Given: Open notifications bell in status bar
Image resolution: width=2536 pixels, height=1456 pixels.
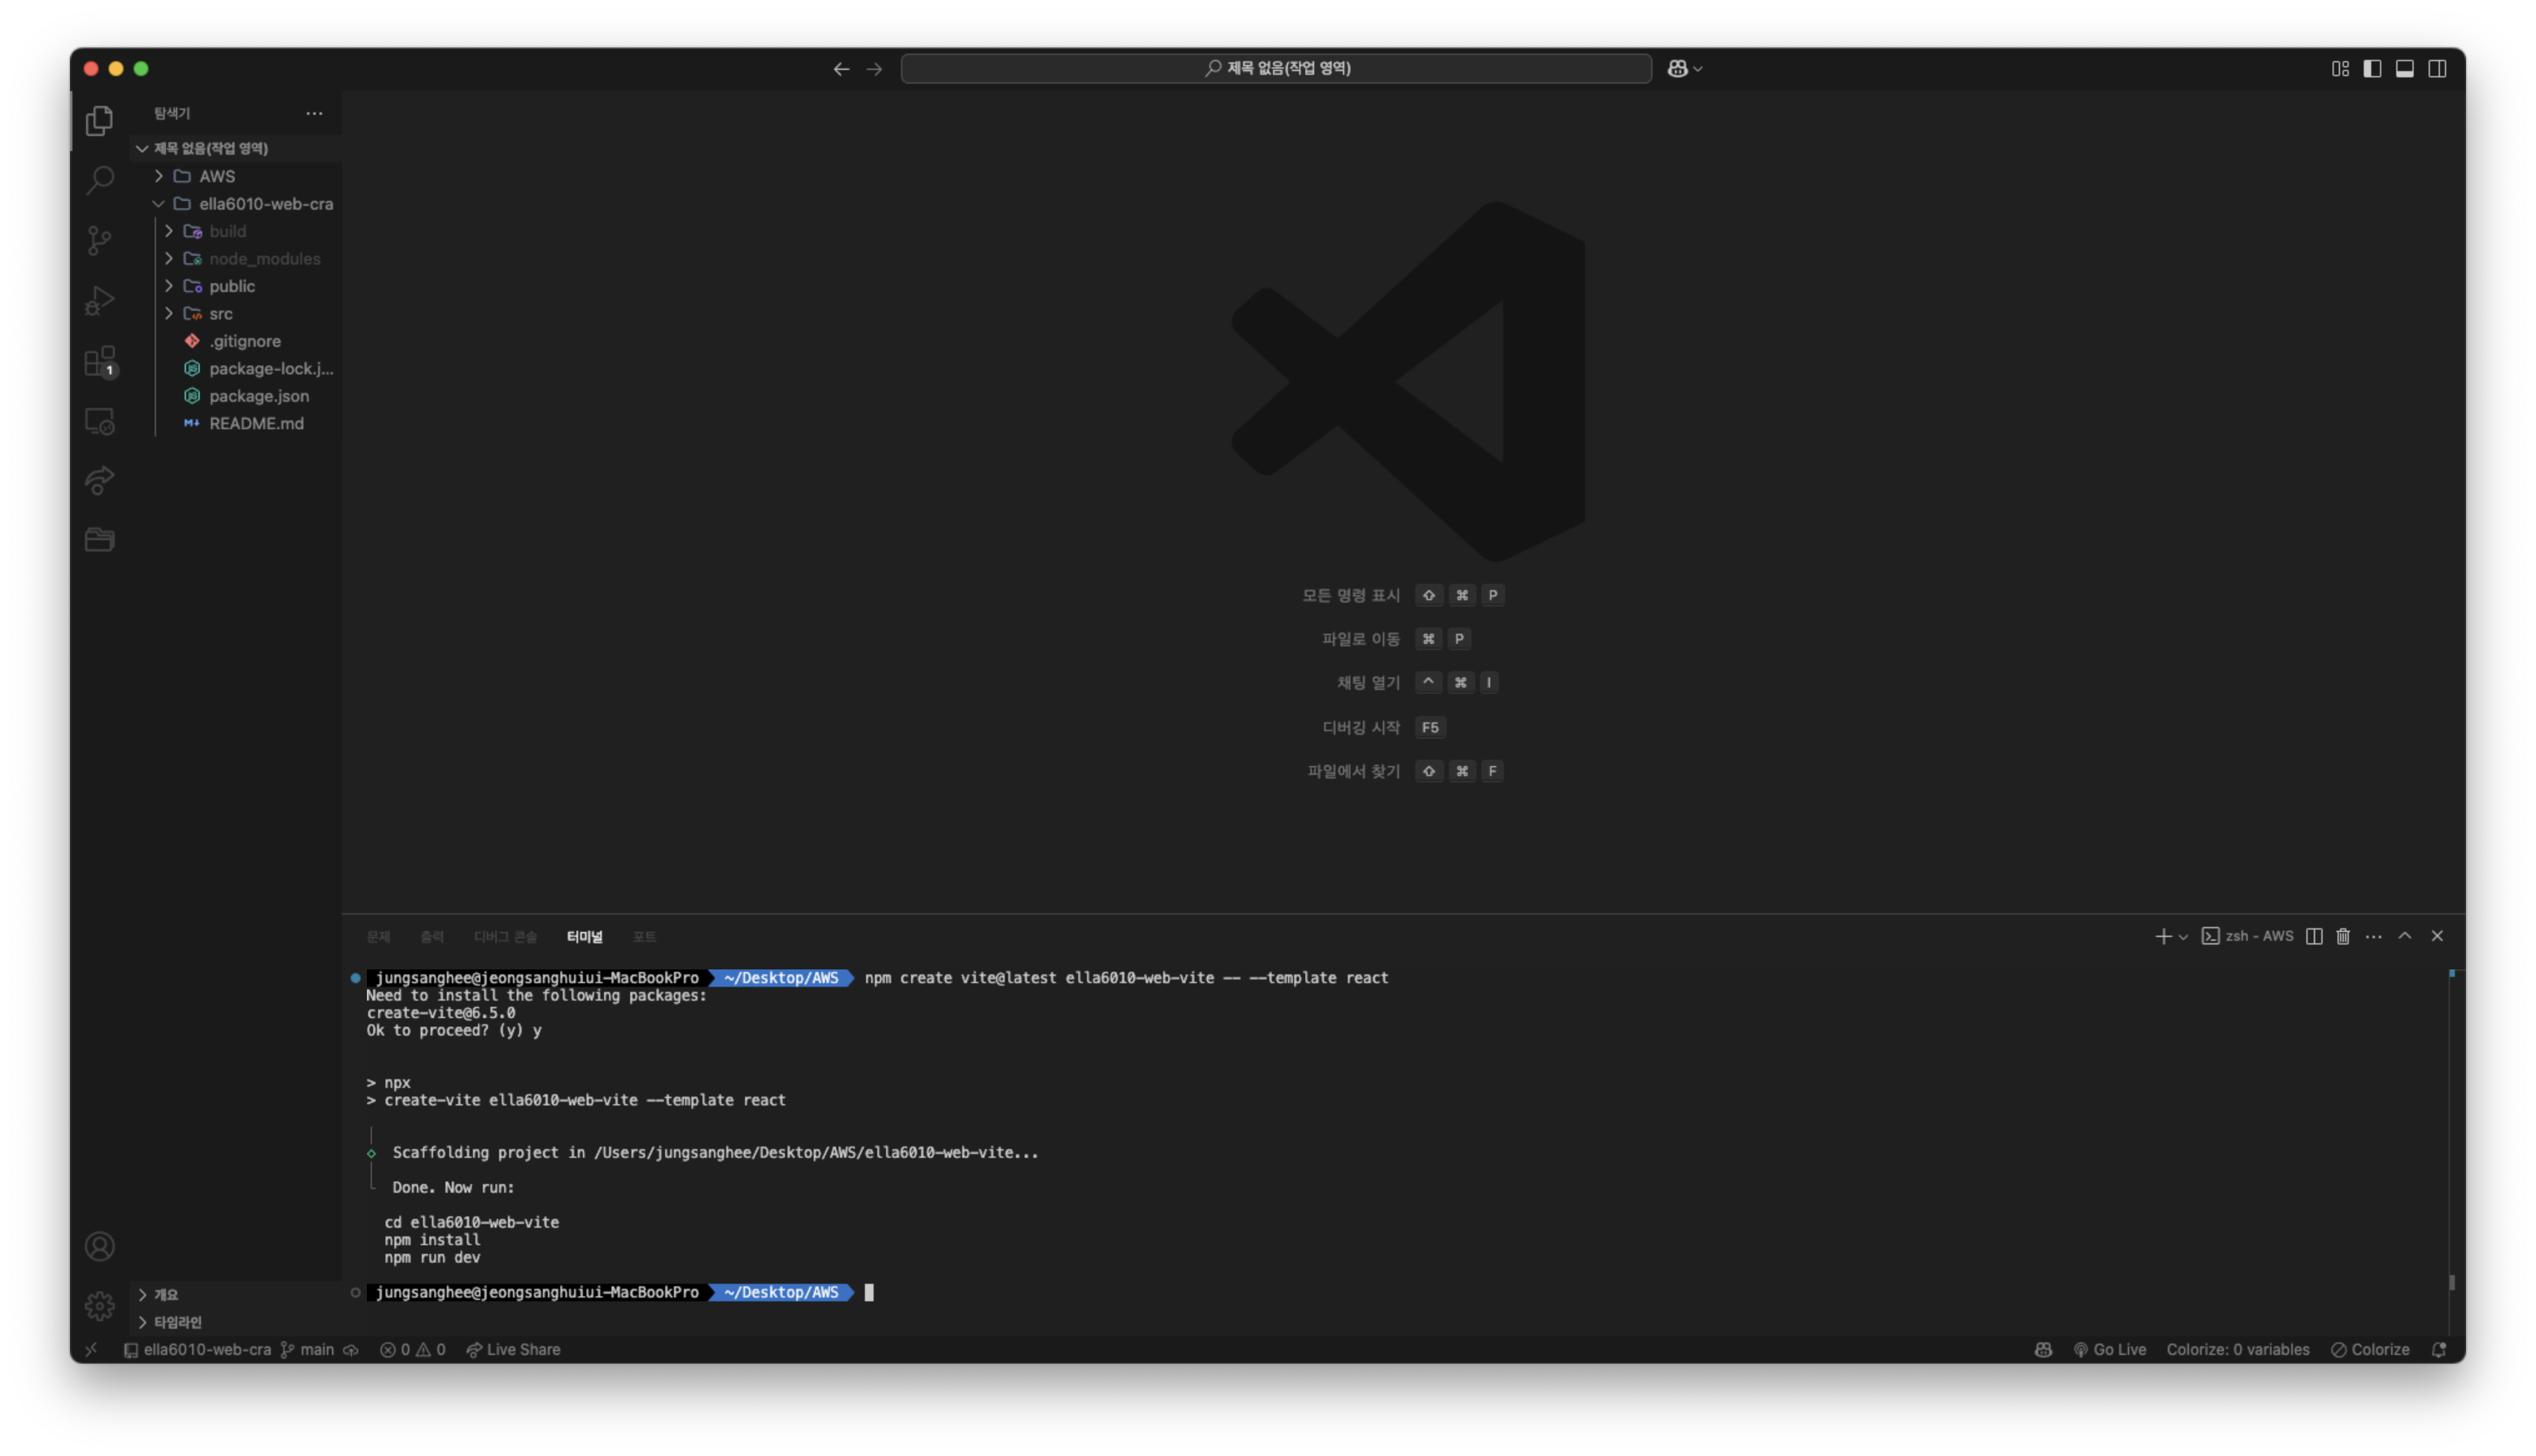Looking at the screenshot, I should tap(2438, 1349).
